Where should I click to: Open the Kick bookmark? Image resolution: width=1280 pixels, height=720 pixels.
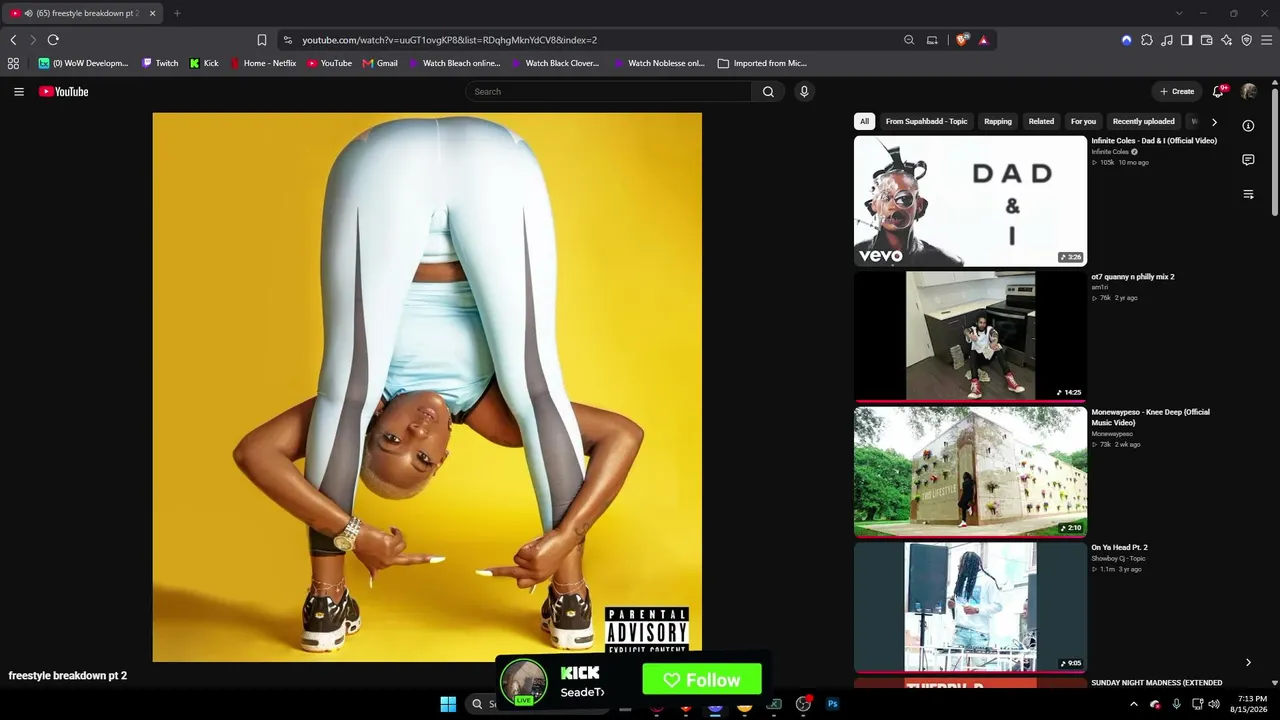point(204,63)
